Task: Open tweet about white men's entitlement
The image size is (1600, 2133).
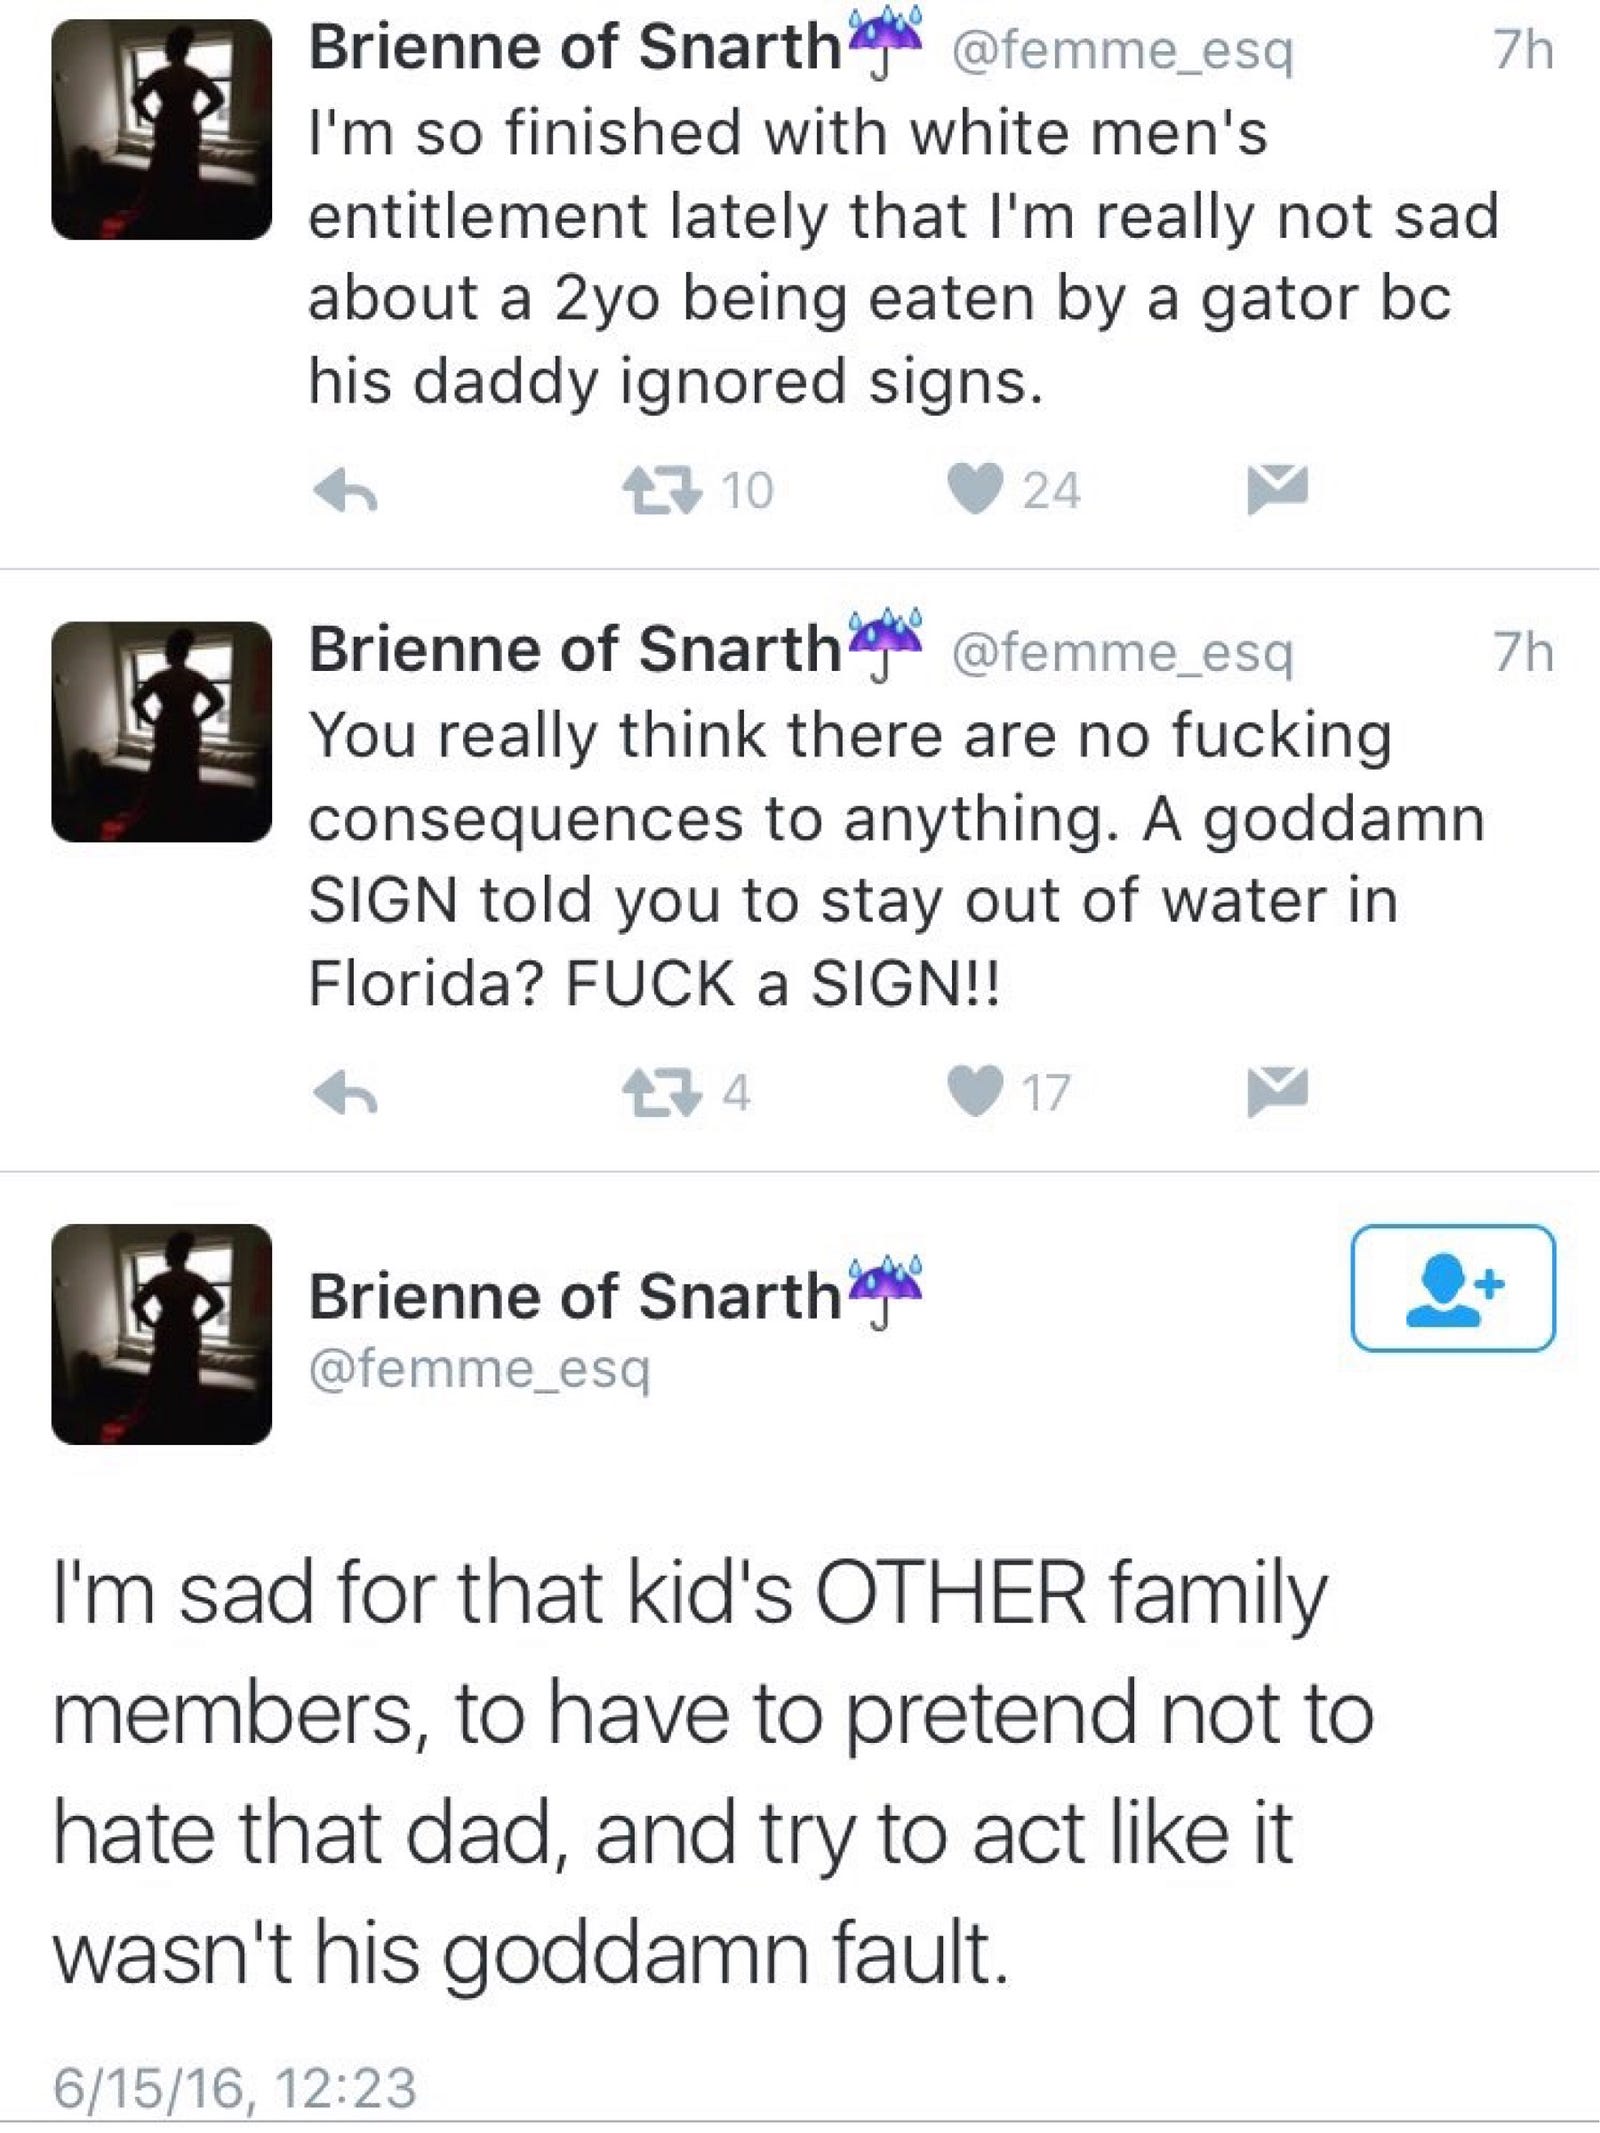Action: click(x=900, y=257)
